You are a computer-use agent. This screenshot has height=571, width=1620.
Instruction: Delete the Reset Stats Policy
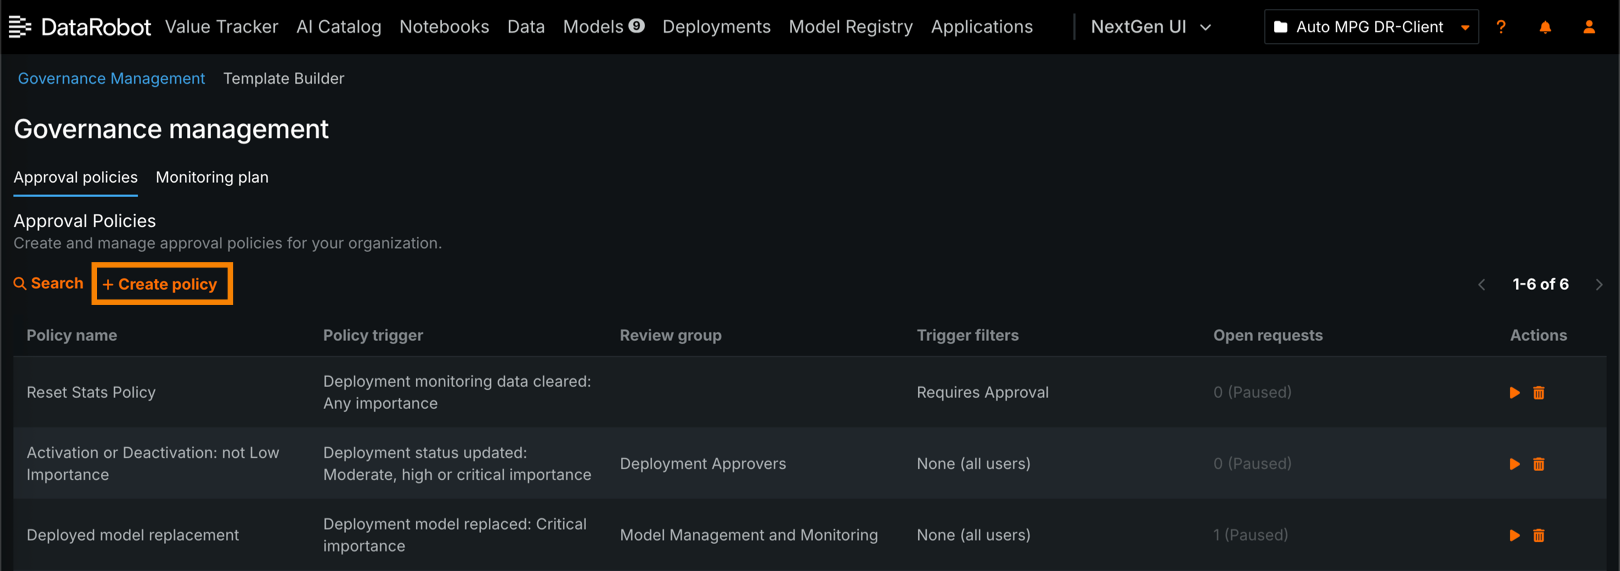1539,393
